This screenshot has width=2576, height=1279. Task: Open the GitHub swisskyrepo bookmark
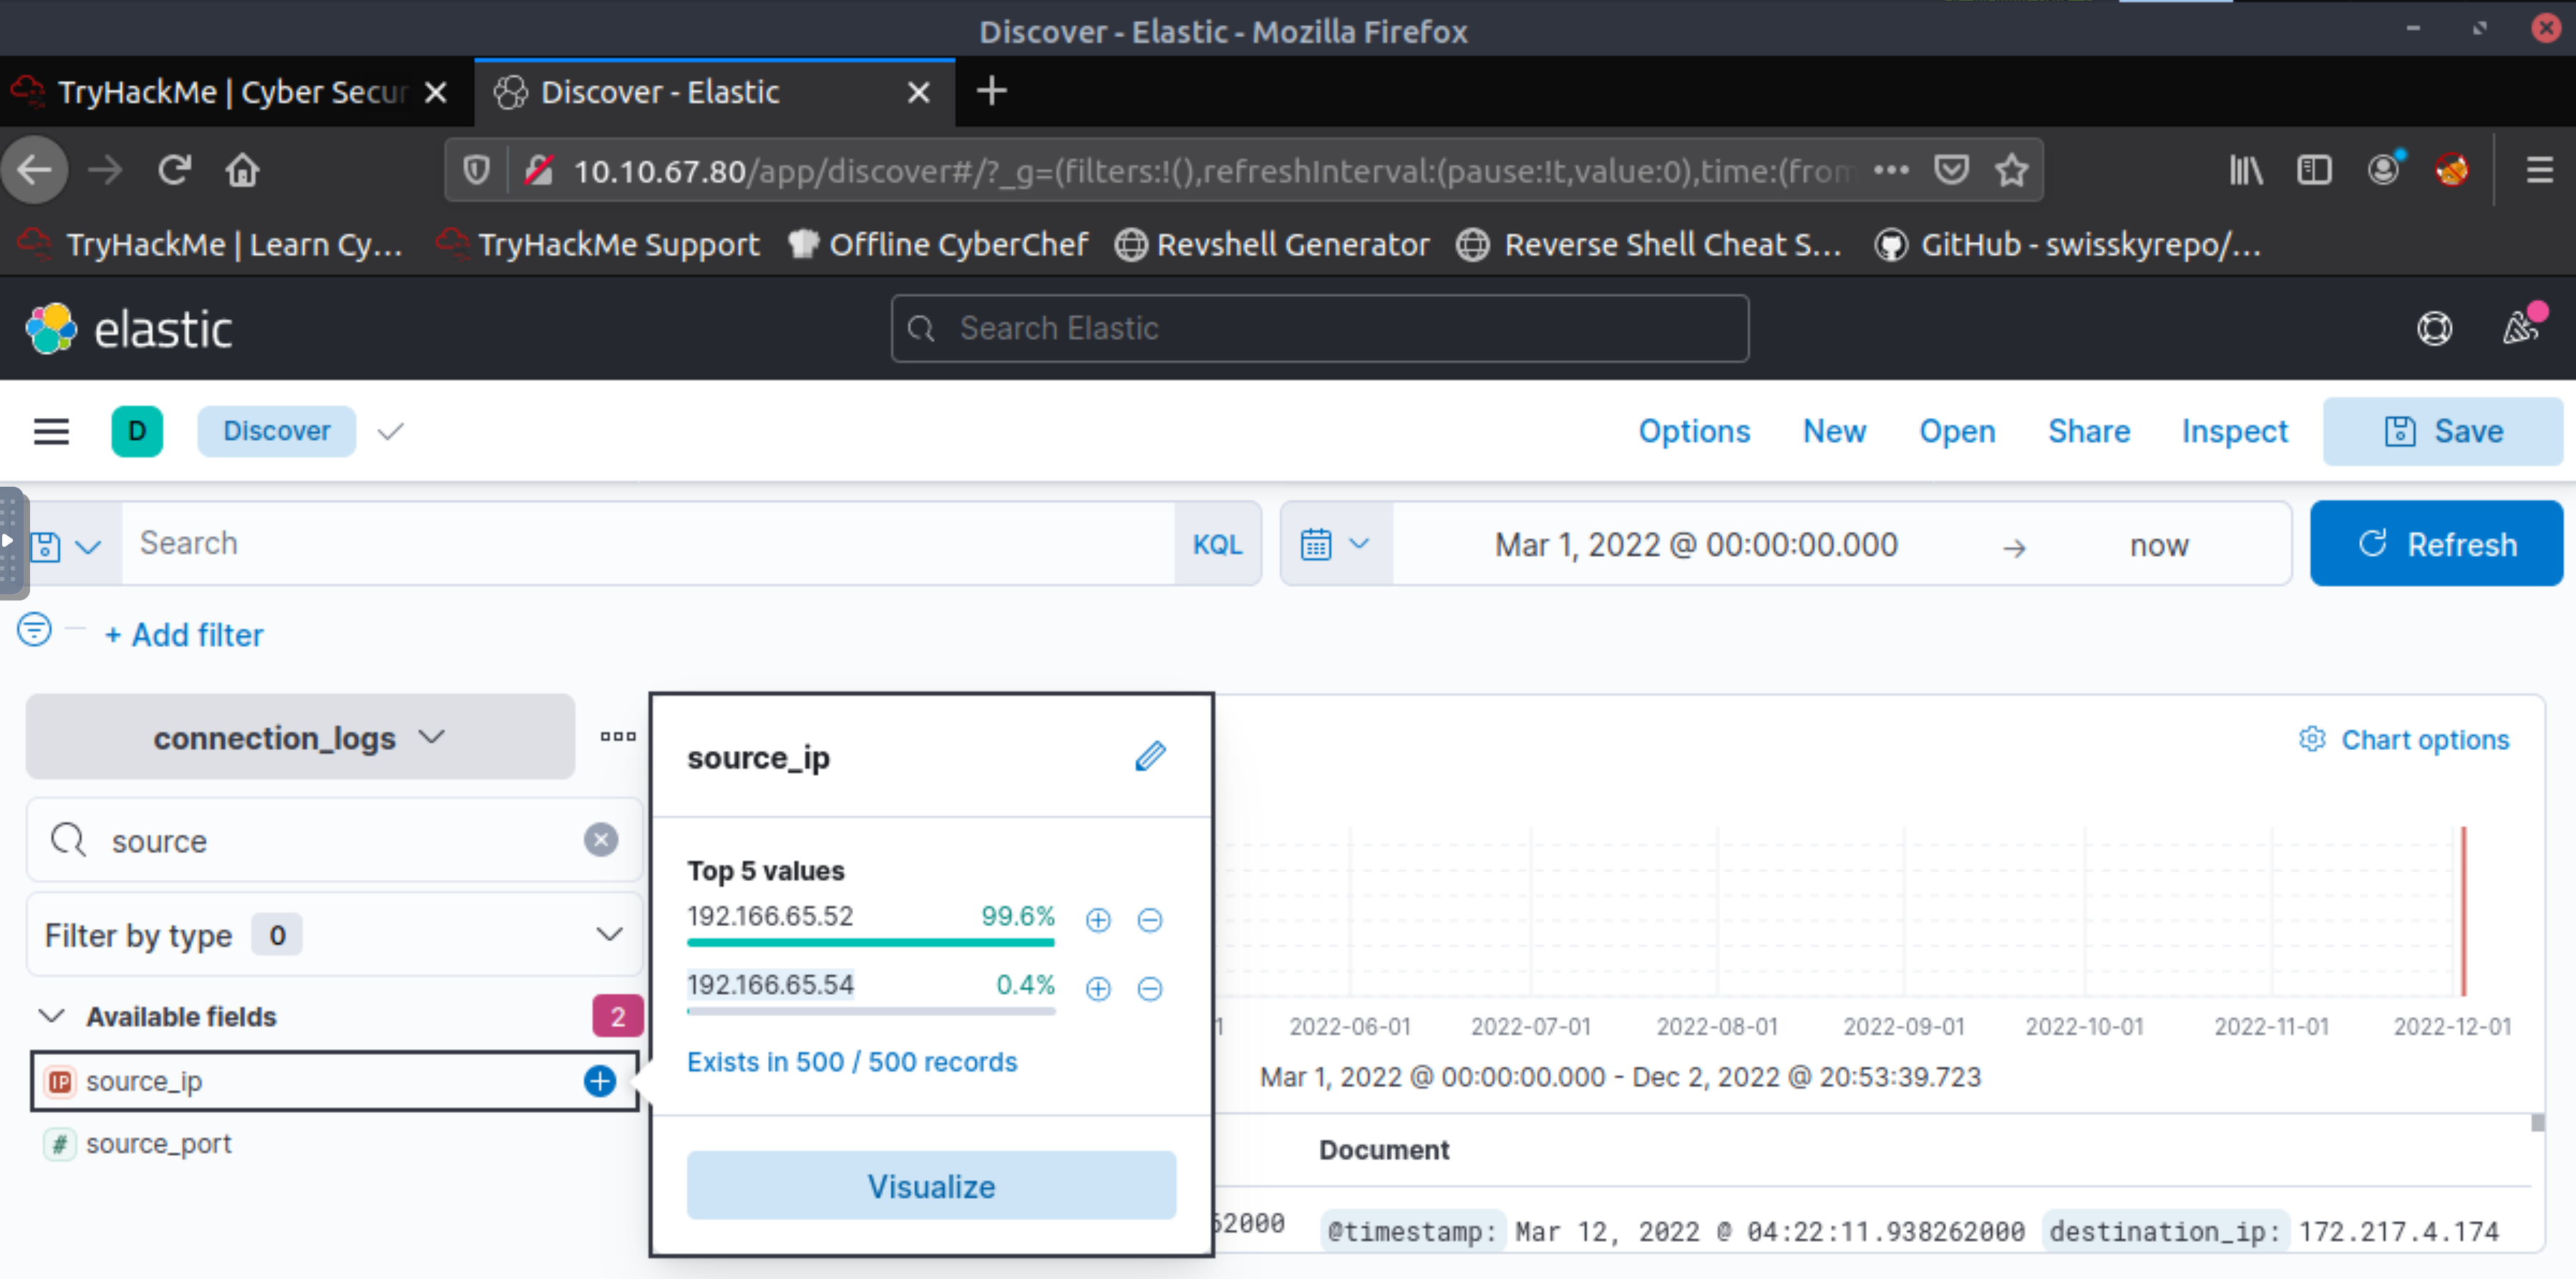tap(2068, 244)
